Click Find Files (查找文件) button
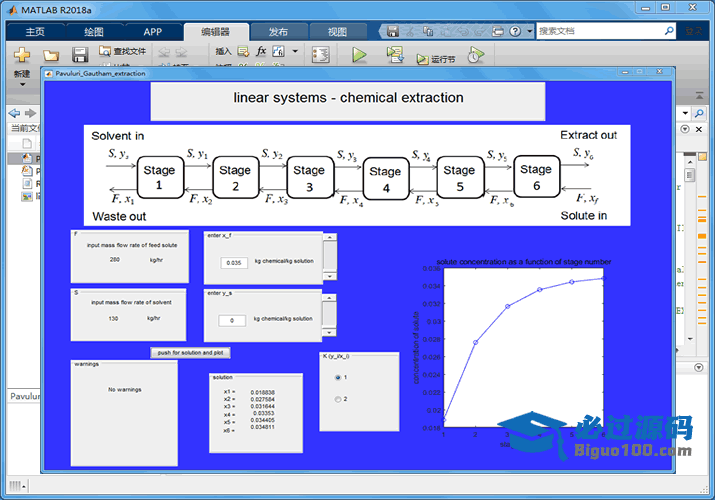 pyautogui.click(x=123, y=51)
